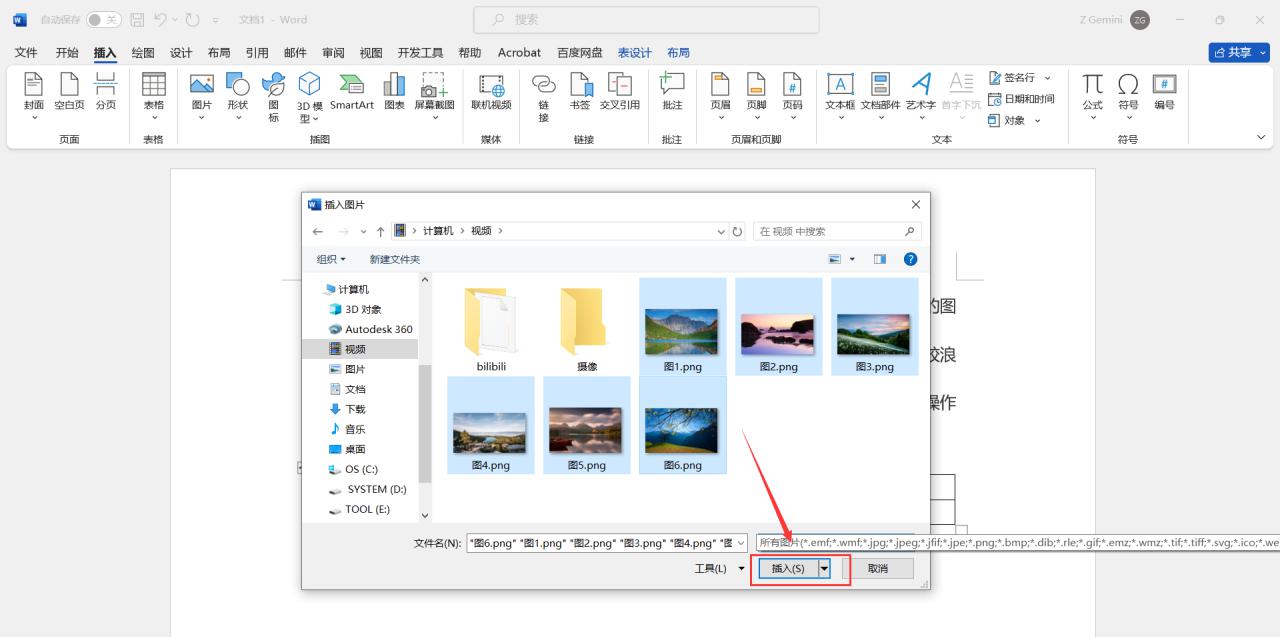This screenshot has width=1280, height=637.
Task: Click dialog help question mark icon
Action: coord(910,259)
